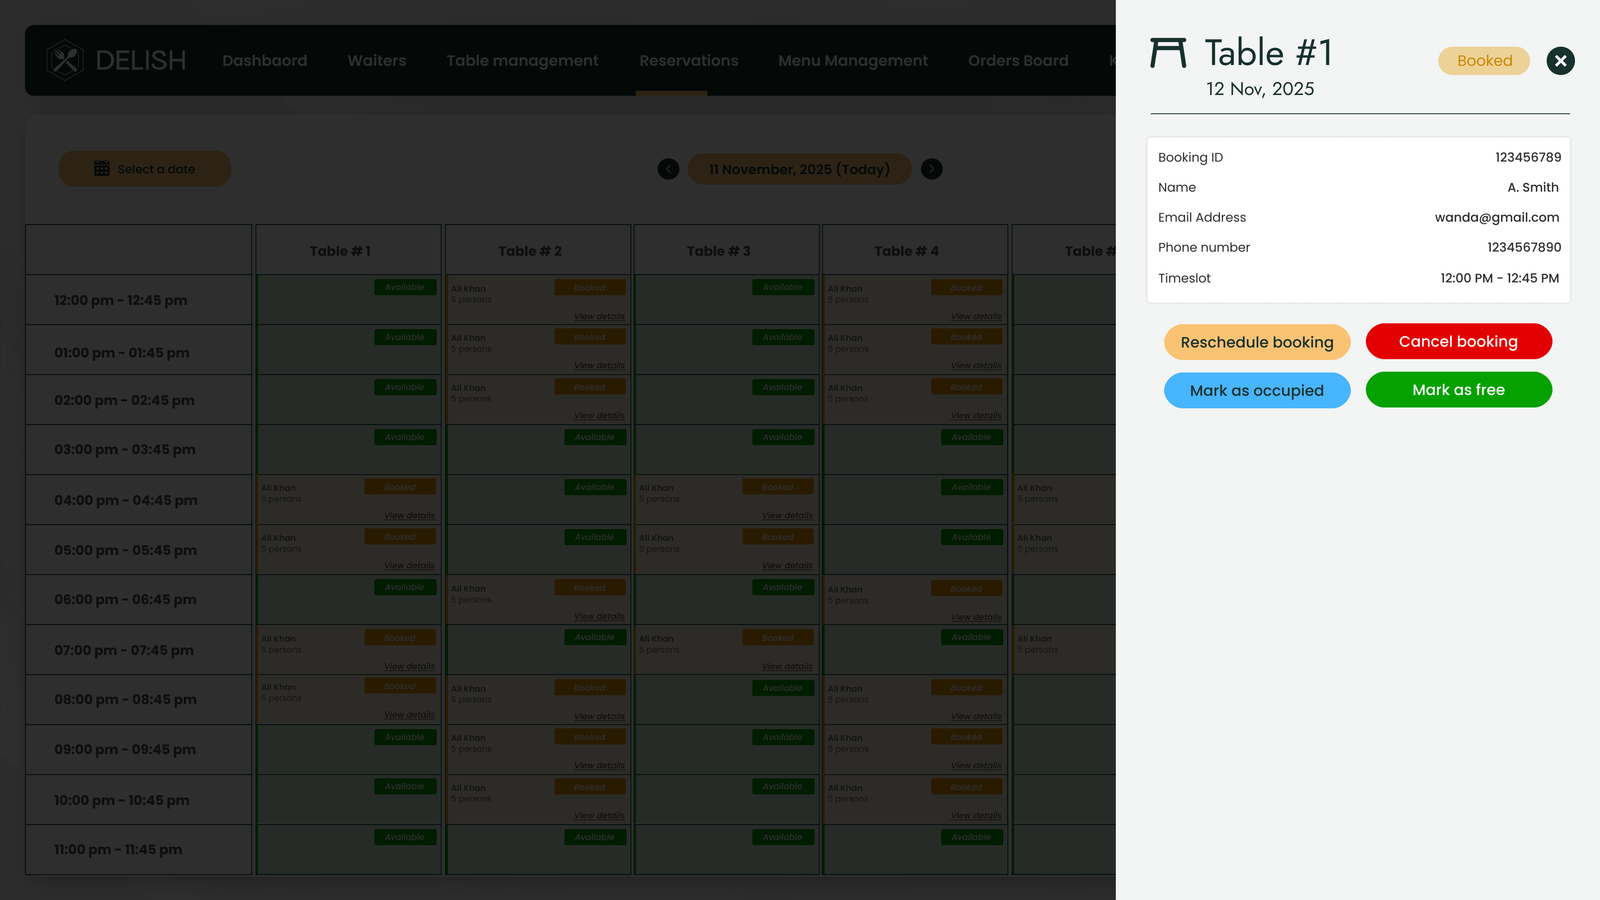Click the 12 Nov, 2025 date text

click(1260, 89)
